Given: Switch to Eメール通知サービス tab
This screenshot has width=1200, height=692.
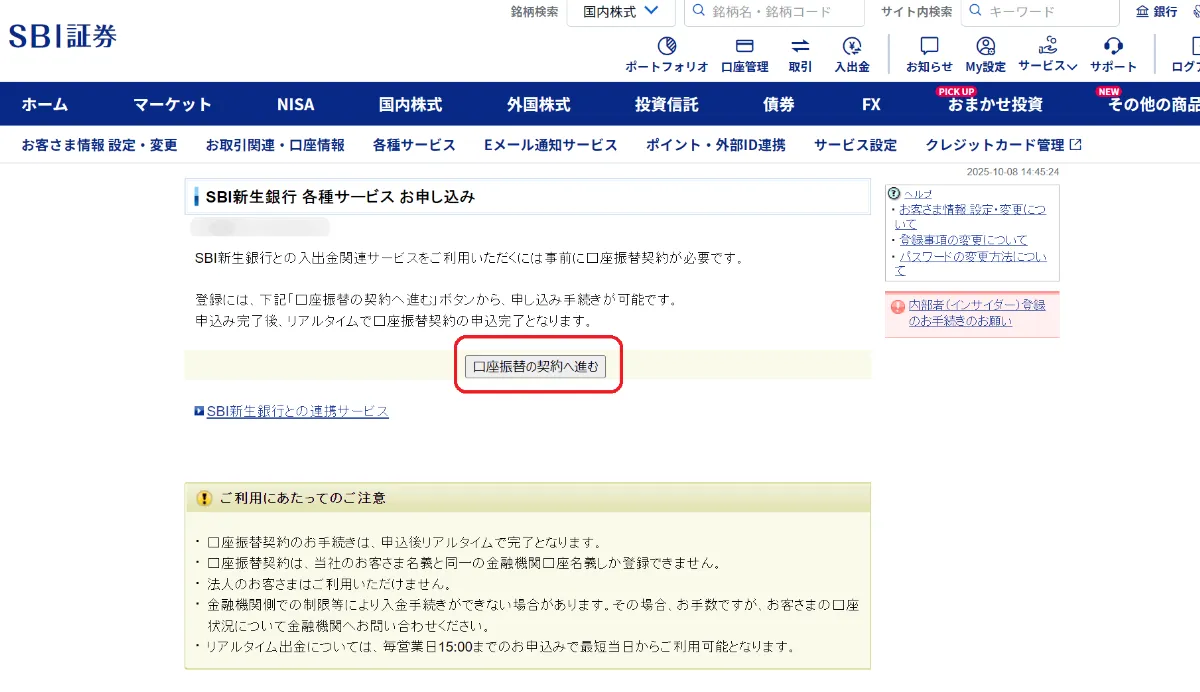Looking at the screenshot, I should pos(550,145).
